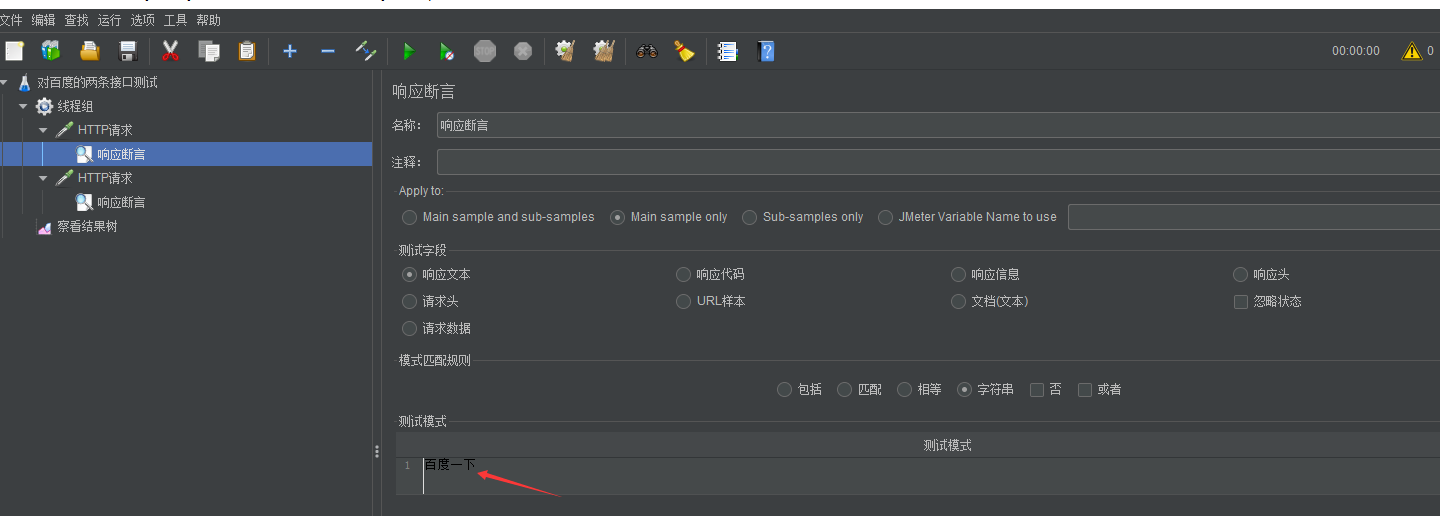Choose 包括 matching rule radio

[784, 389]
